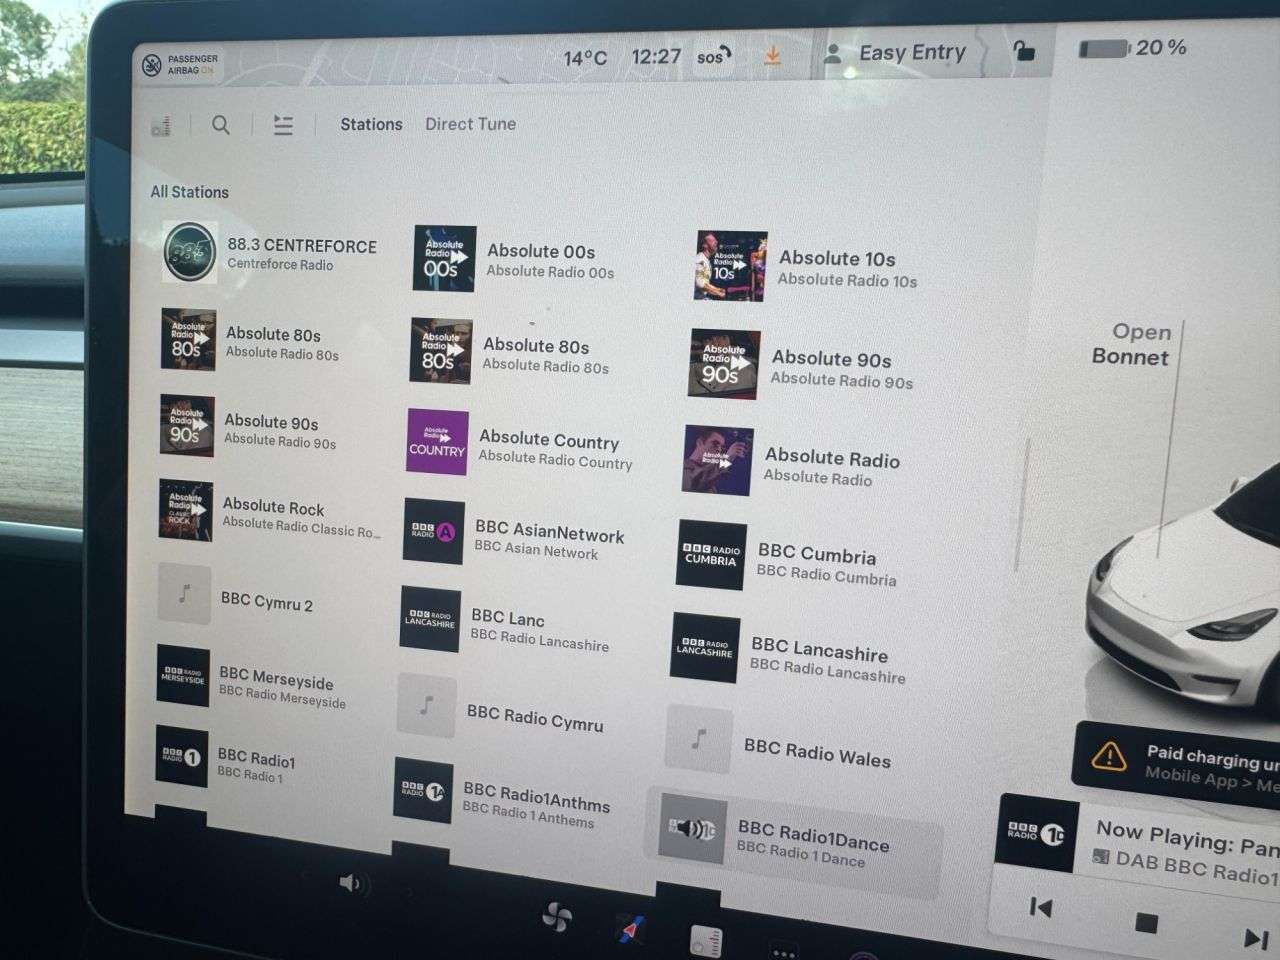The width and height of the screenshot is (1280, 960).
Task: Tap the volume speaker icon
Action: (x=351, y=883)
